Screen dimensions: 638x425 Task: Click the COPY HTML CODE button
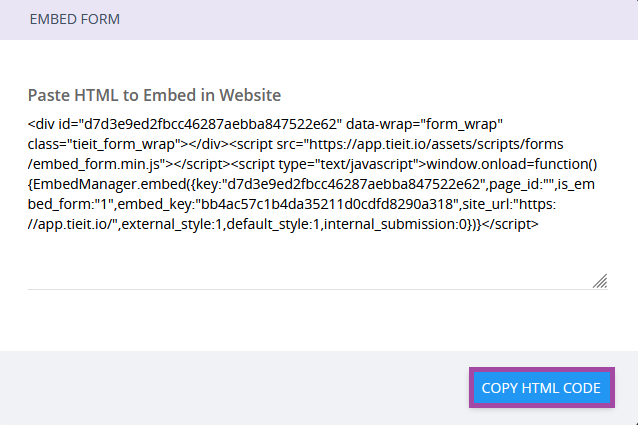(542, 388)
